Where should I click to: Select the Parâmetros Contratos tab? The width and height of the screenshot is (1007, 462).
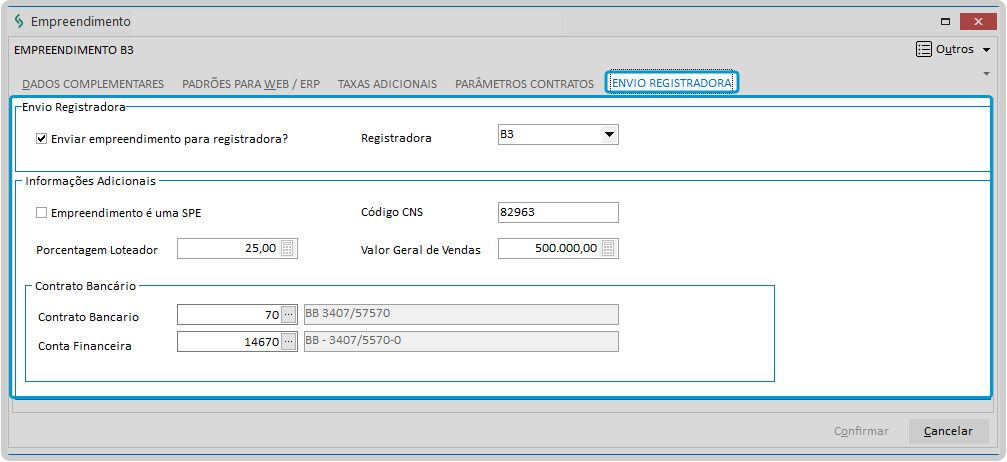(x=524, y=84)
